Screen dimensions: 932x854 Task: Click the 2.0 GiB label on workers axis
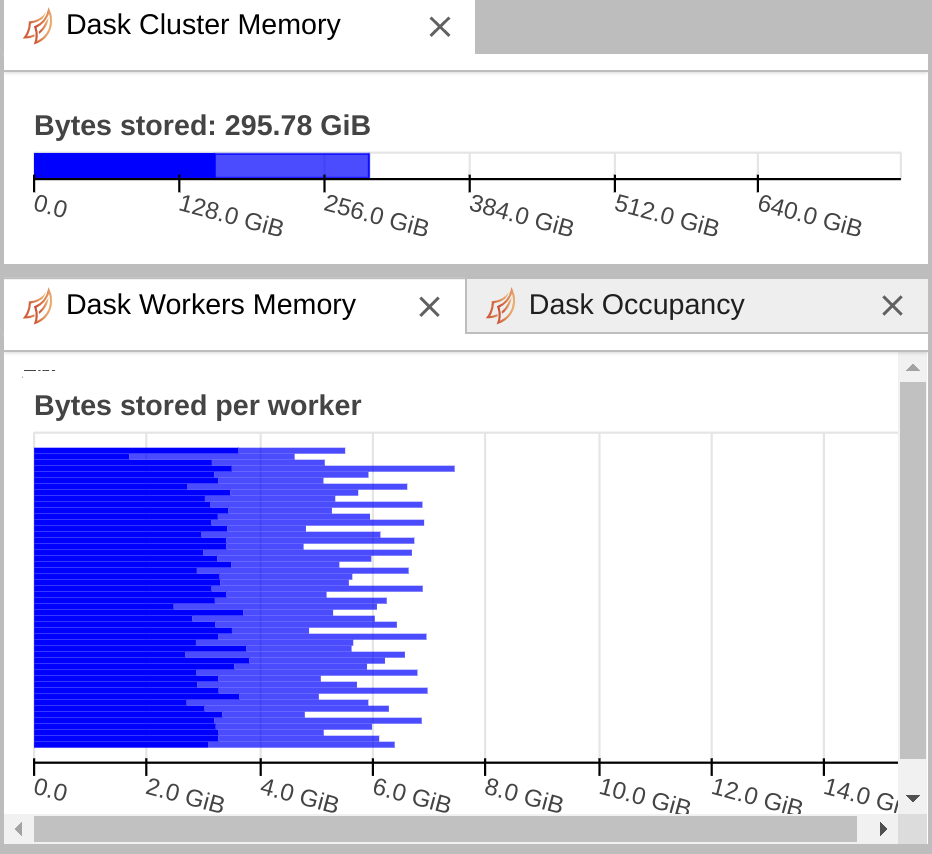click(185, 795)
